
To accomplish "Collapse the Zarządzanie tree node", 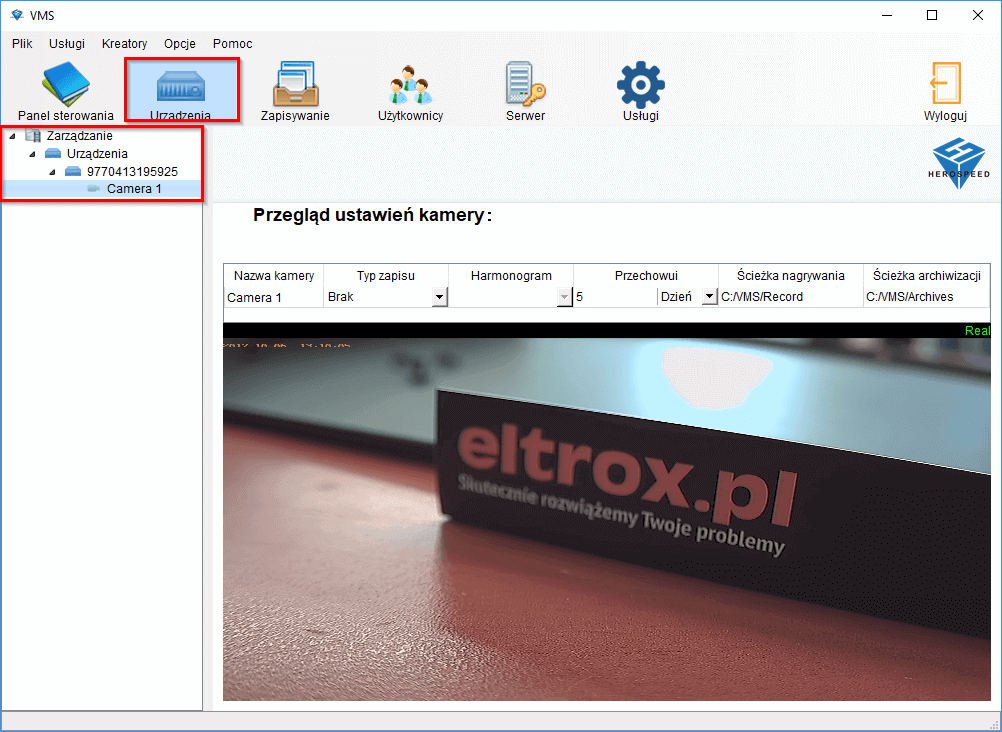I will click(x=13, y=135).
